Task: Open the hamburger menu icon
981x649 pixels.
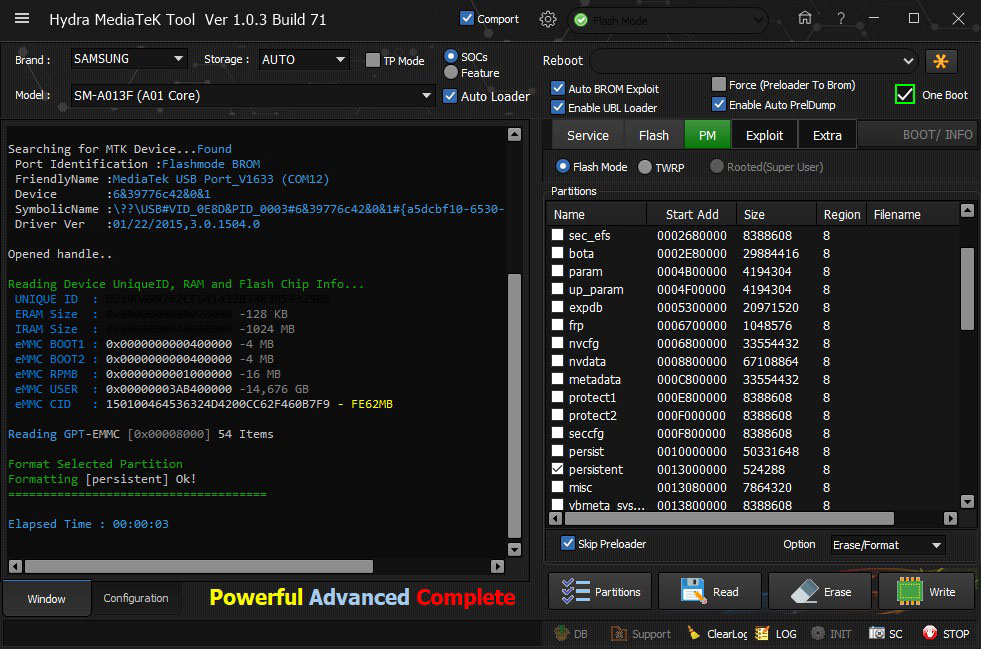Action: coord(22,19)
